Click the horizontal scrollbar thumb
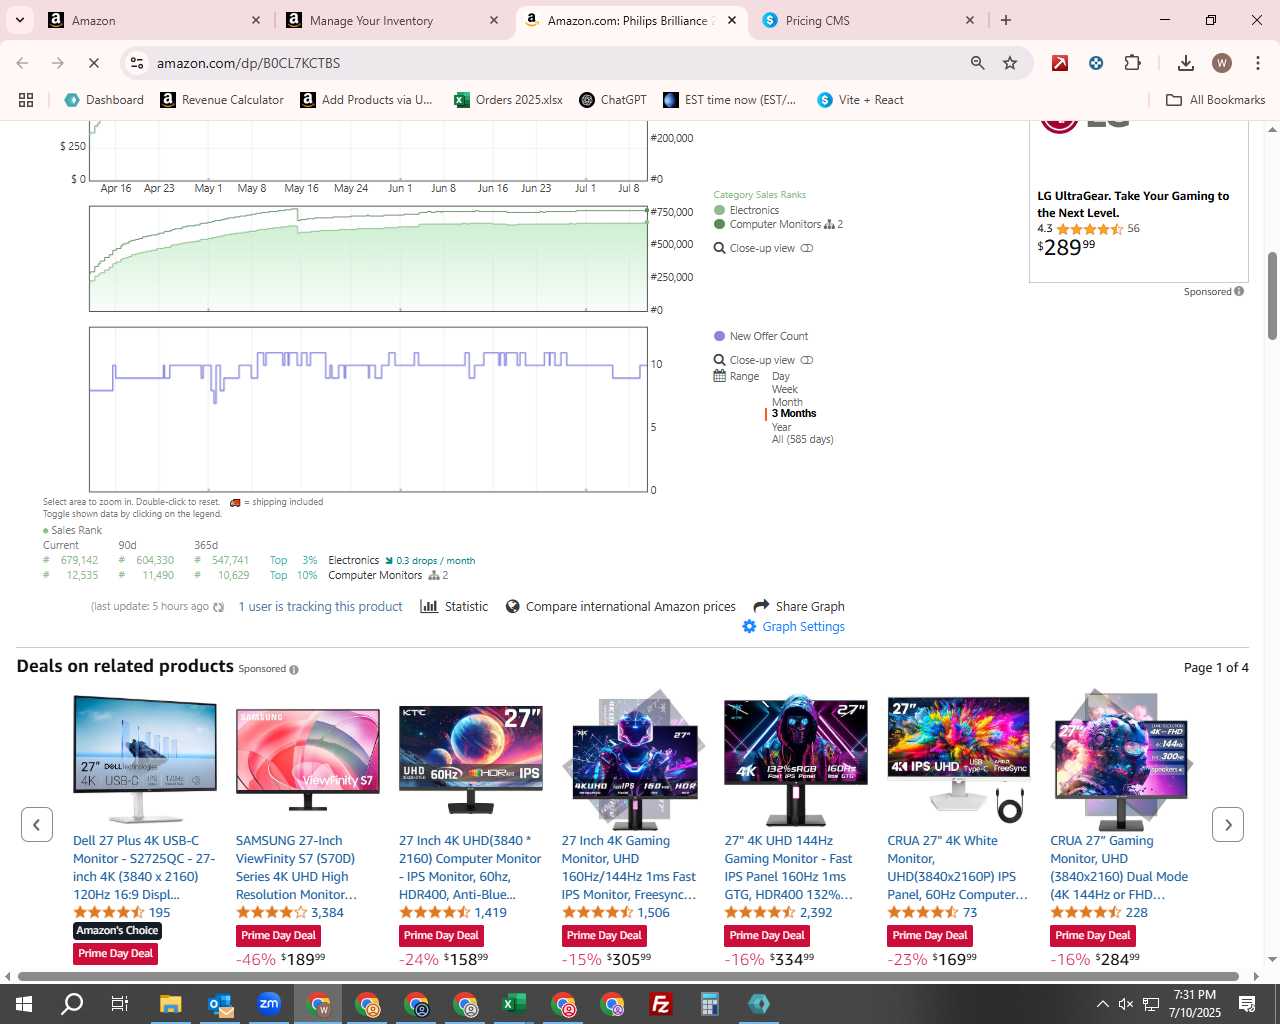The height and width of the screenshot is (1024, 1280). pos(628,976)
